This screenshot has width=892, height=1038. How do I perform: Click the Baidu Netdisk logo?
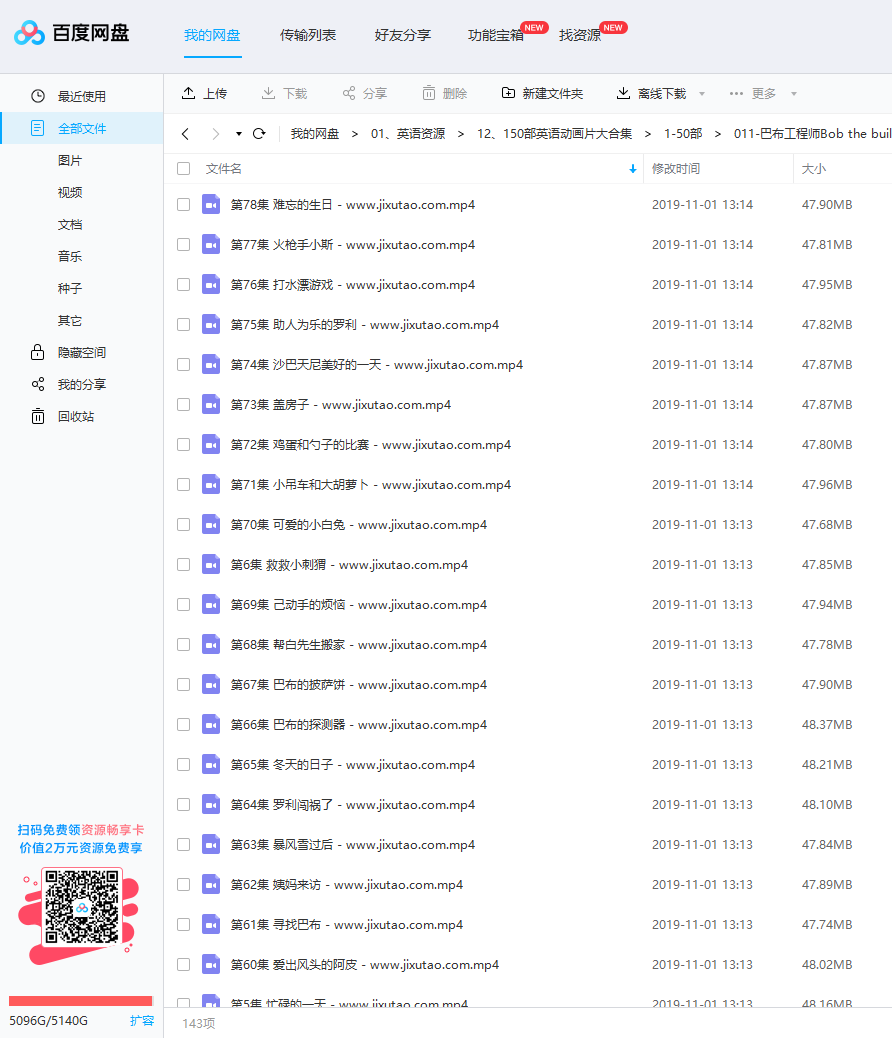pyautogui.click(x=71, y=34)
